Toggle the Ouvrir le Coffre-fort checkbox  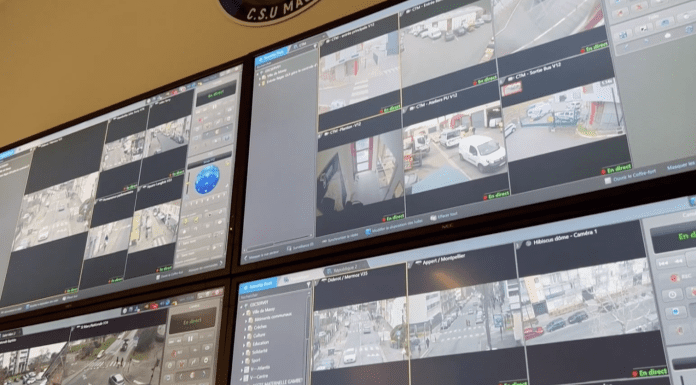[608, 181]
